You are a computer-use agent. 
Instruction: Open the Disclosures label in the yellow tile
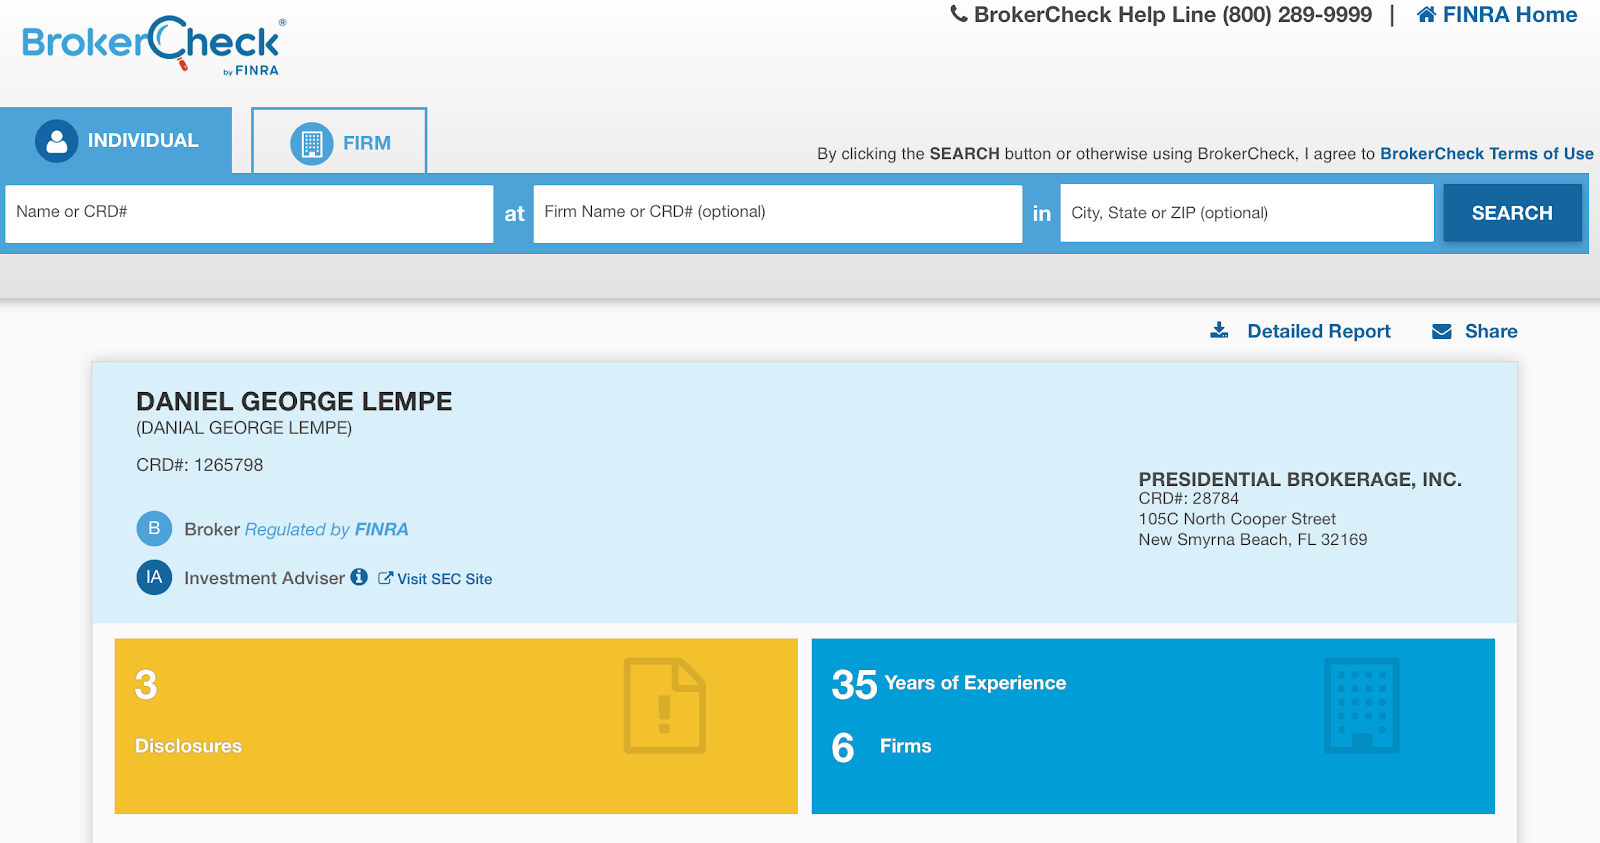point(188,746)
